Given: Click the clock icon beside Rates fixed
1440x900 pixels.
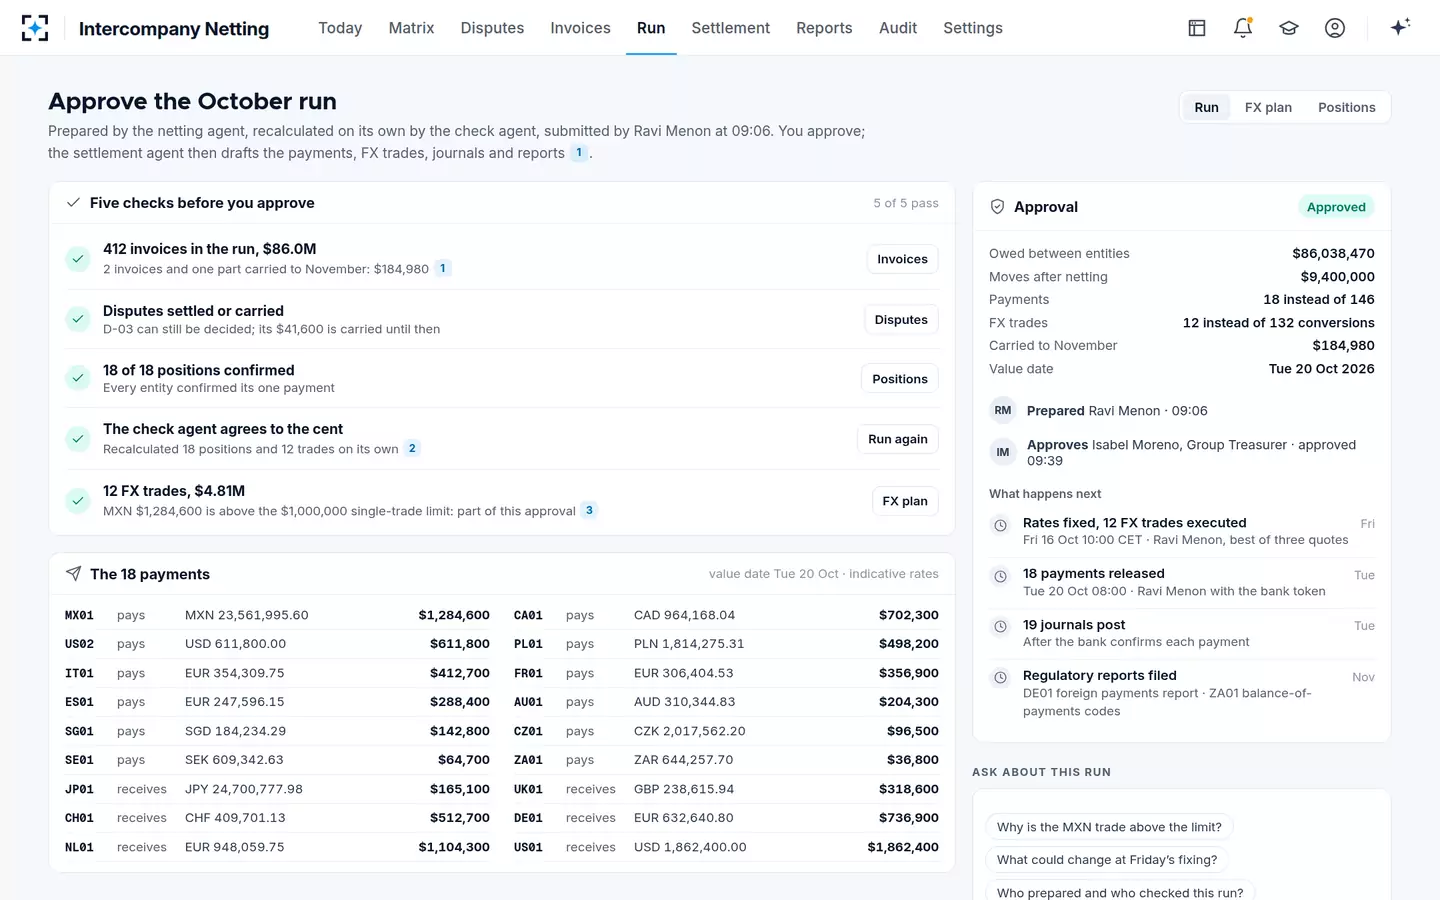Looking at the screenshot, I should [x=1000, y=525].
